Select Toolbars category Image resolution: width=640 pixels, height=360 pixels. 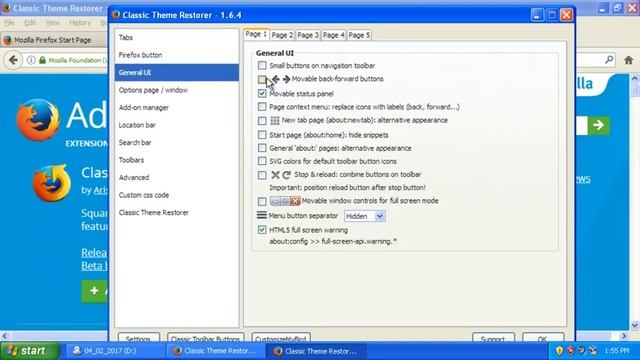pos(177,160)
